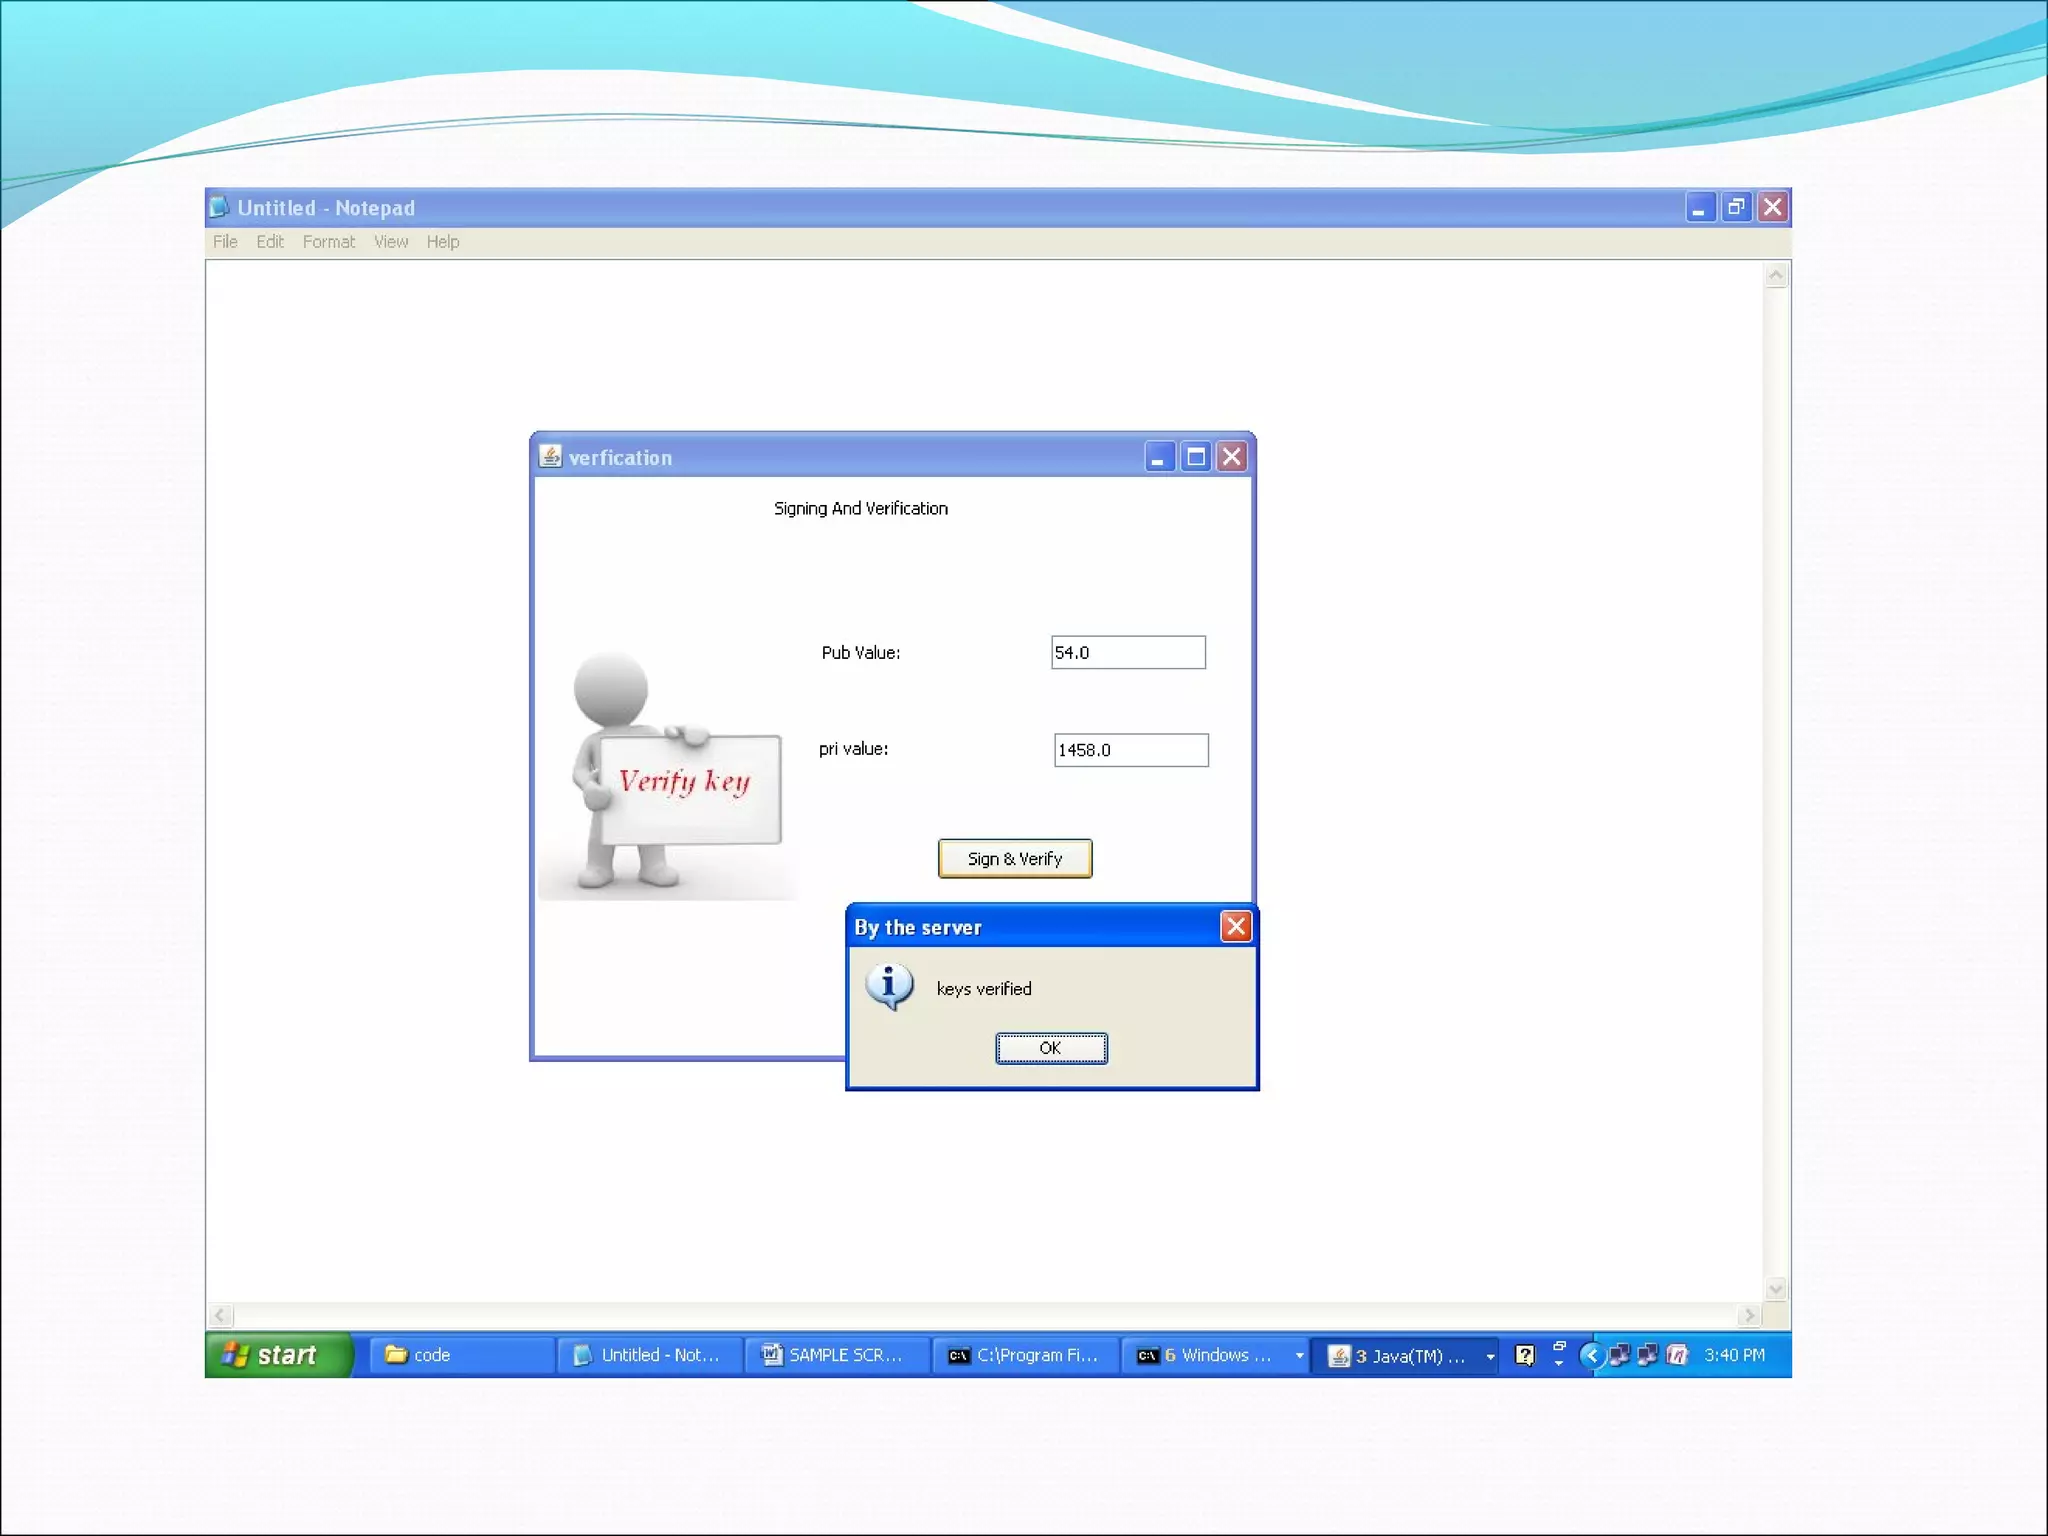
Task: Open the code folder taskbar item
Action: click(460, 1355)
